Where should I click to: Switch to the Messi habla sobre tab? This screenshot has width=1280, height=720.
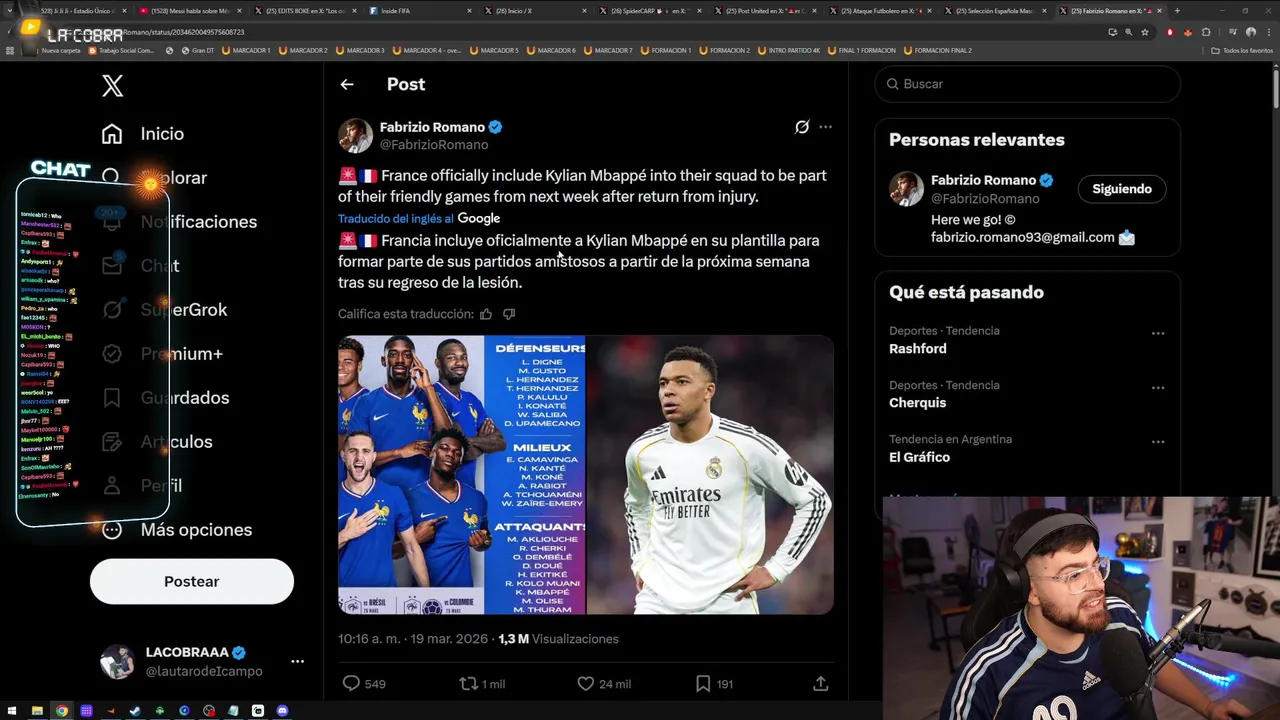[x=189, y=11]
